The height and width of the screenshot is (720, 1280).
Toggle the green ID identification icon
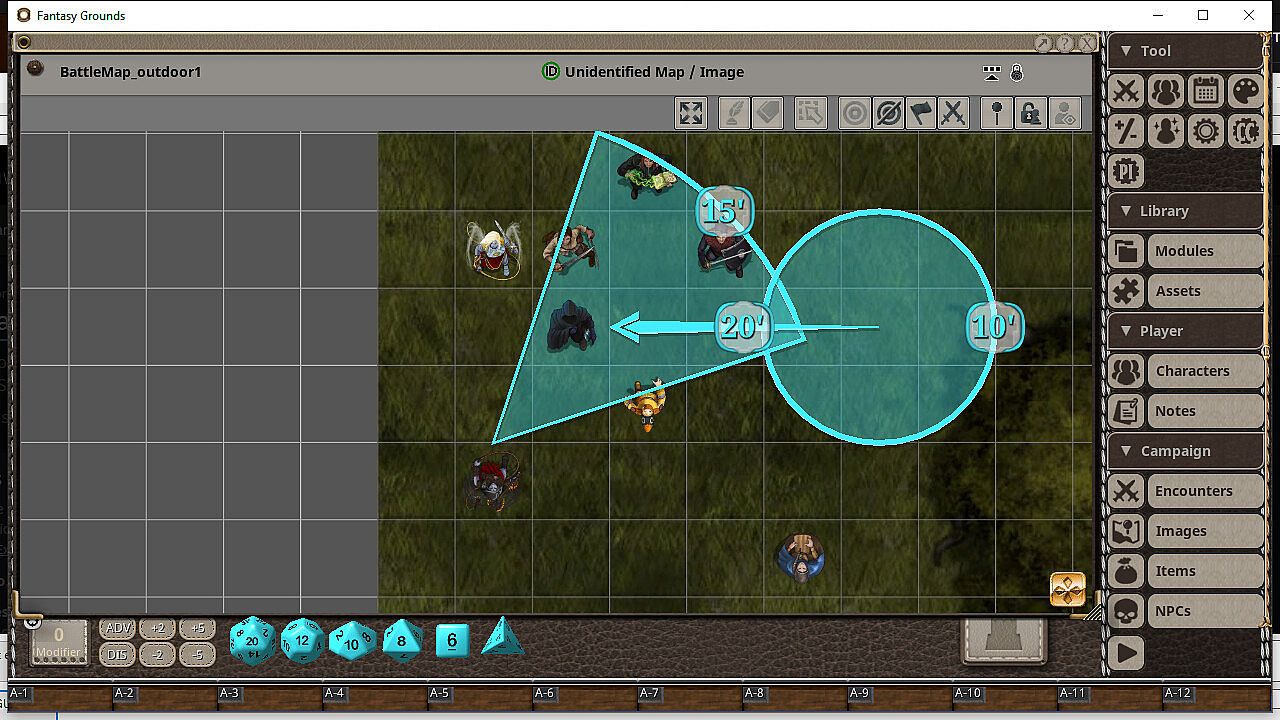click(550, 71)
